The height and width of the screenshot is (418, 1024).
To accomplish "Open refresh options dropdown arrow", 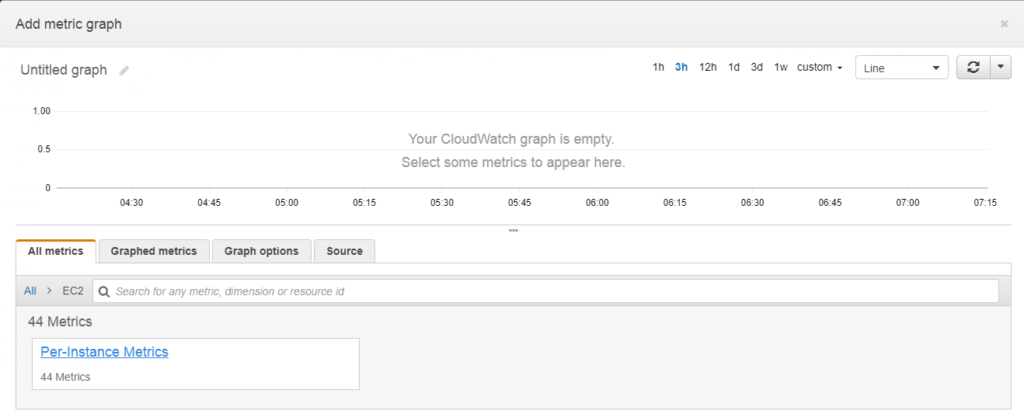I will [x=1001, y=67].
